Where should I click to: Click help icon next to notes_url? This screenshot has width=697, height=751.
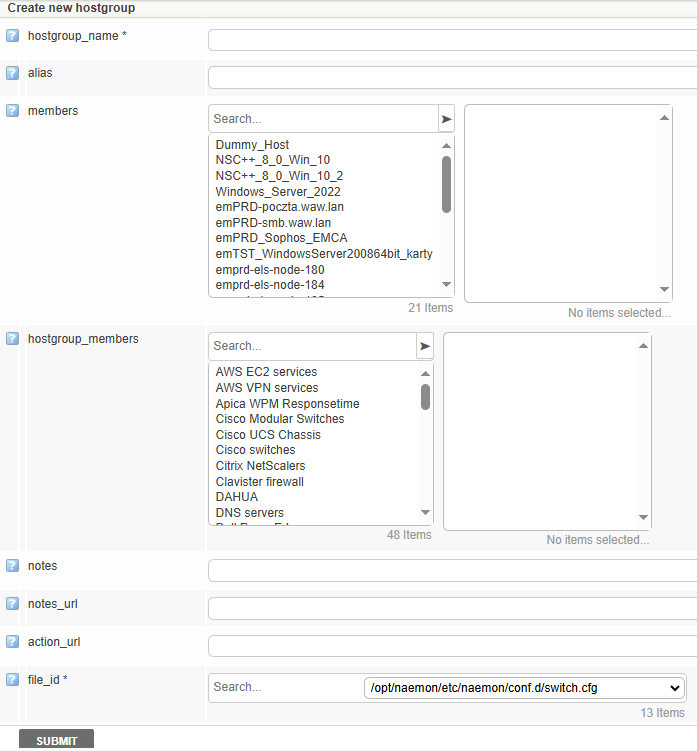(12, 604)
